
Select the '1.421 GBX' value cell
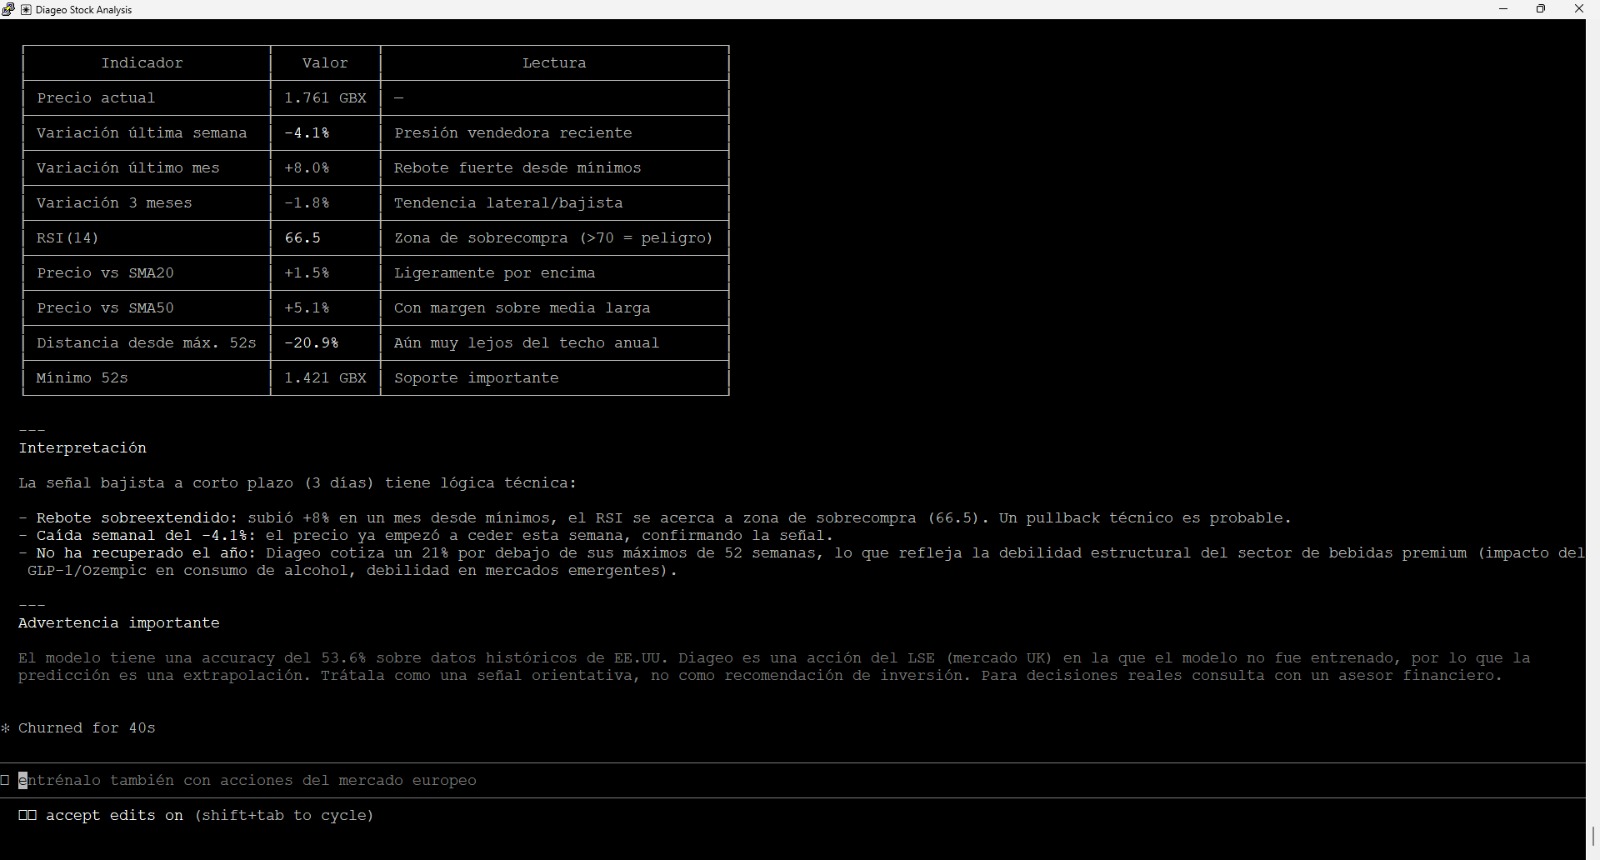click(325, 378)
